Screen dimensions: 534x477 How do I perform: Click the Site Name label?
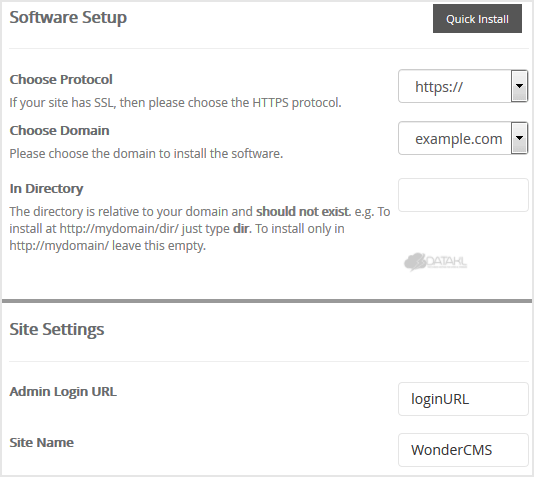(x=42, y=443)
